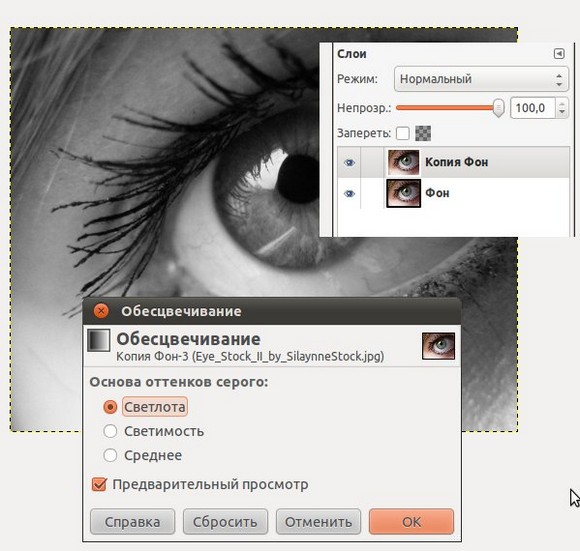Close the Обесцвечивание dialog with the orange X
This screenshot has height=551, width=580.
pos(101,311)
